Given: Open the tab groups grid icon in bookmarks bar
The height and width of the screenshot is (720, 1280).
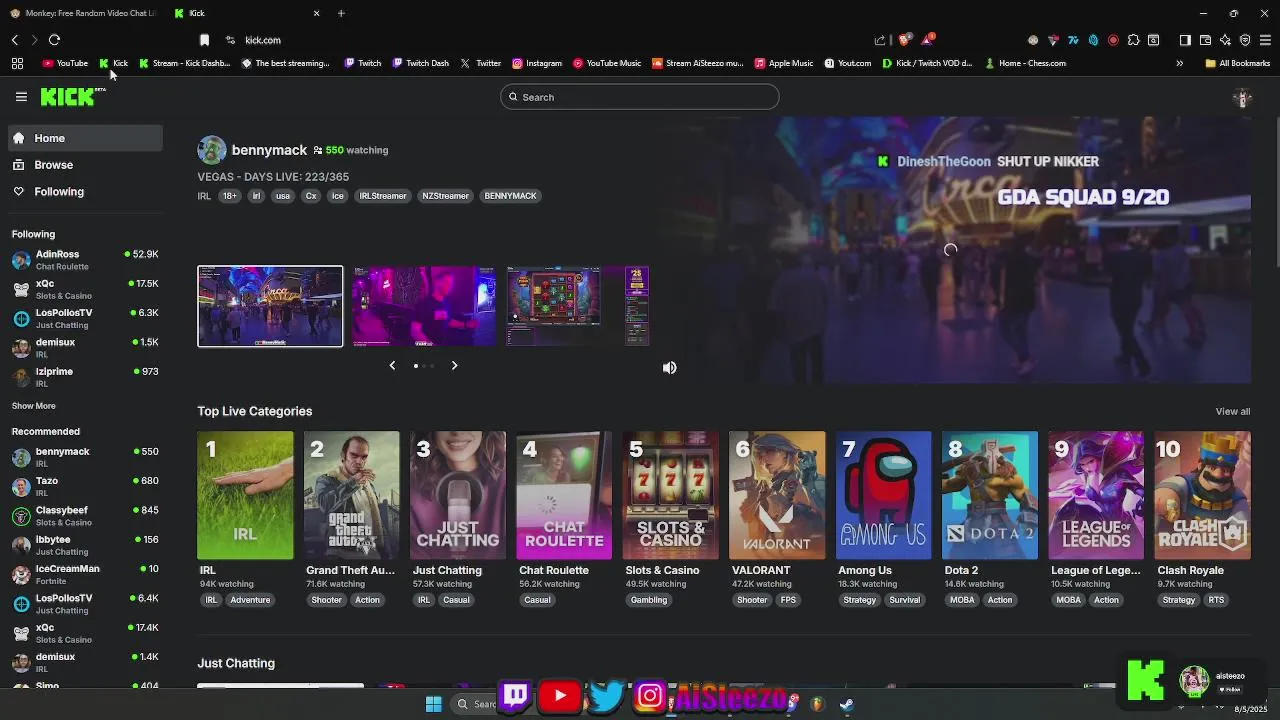Looking at the screenshot, I should [17, 63].
